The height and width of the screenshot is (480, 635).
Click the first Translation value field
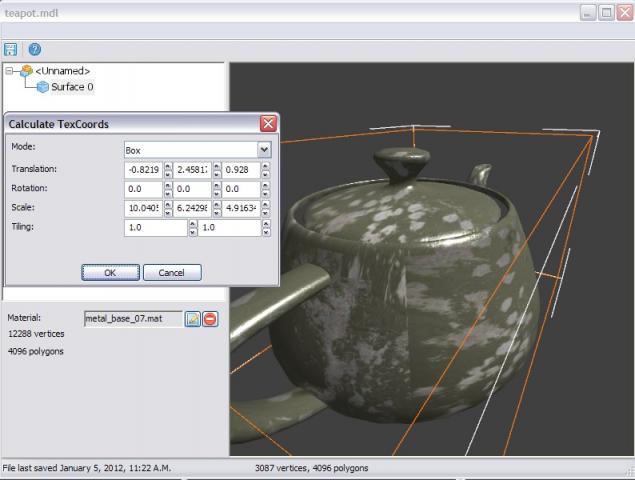tap(143, 169)
